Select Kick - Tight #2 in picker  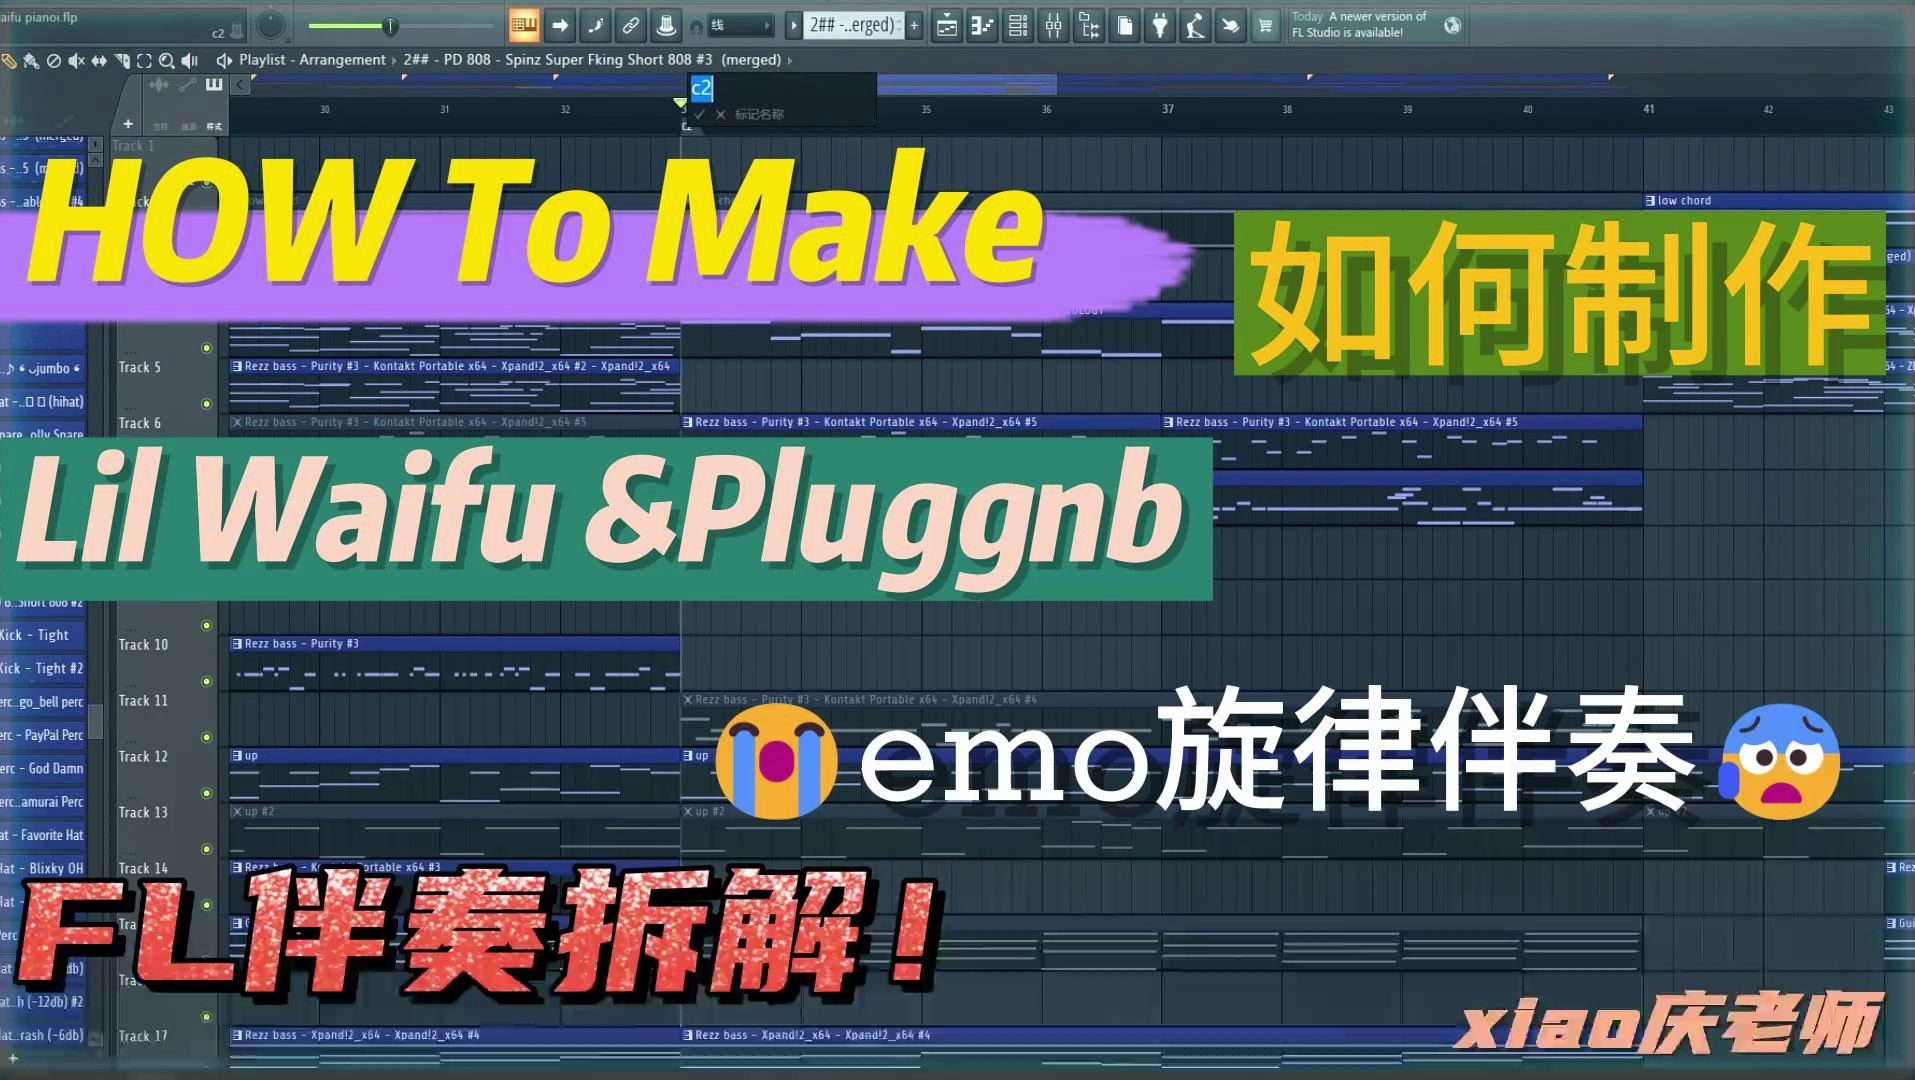click(42, 668)
